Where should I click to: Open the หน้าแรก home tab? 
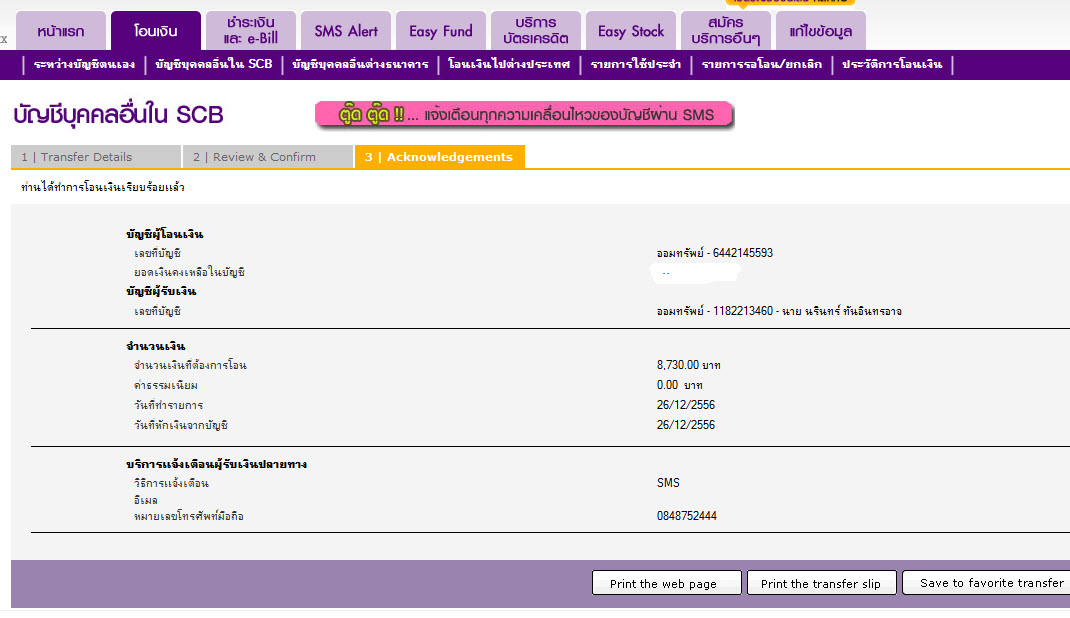point(61,31)
